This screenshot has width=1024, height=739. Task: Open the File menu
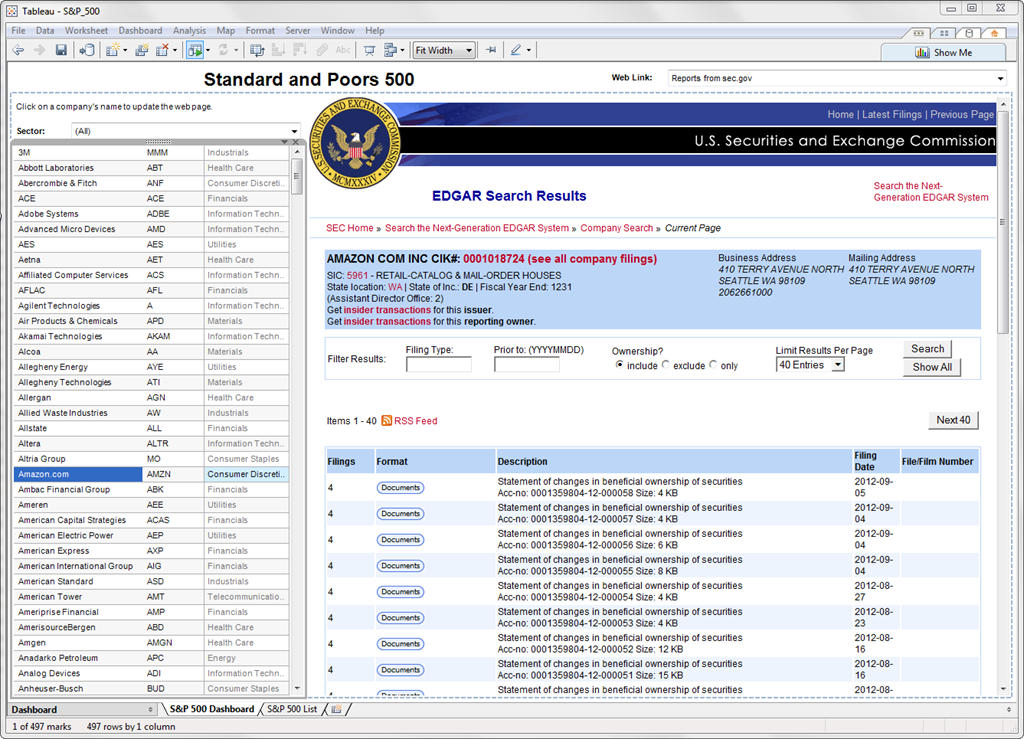click(18, 31)
